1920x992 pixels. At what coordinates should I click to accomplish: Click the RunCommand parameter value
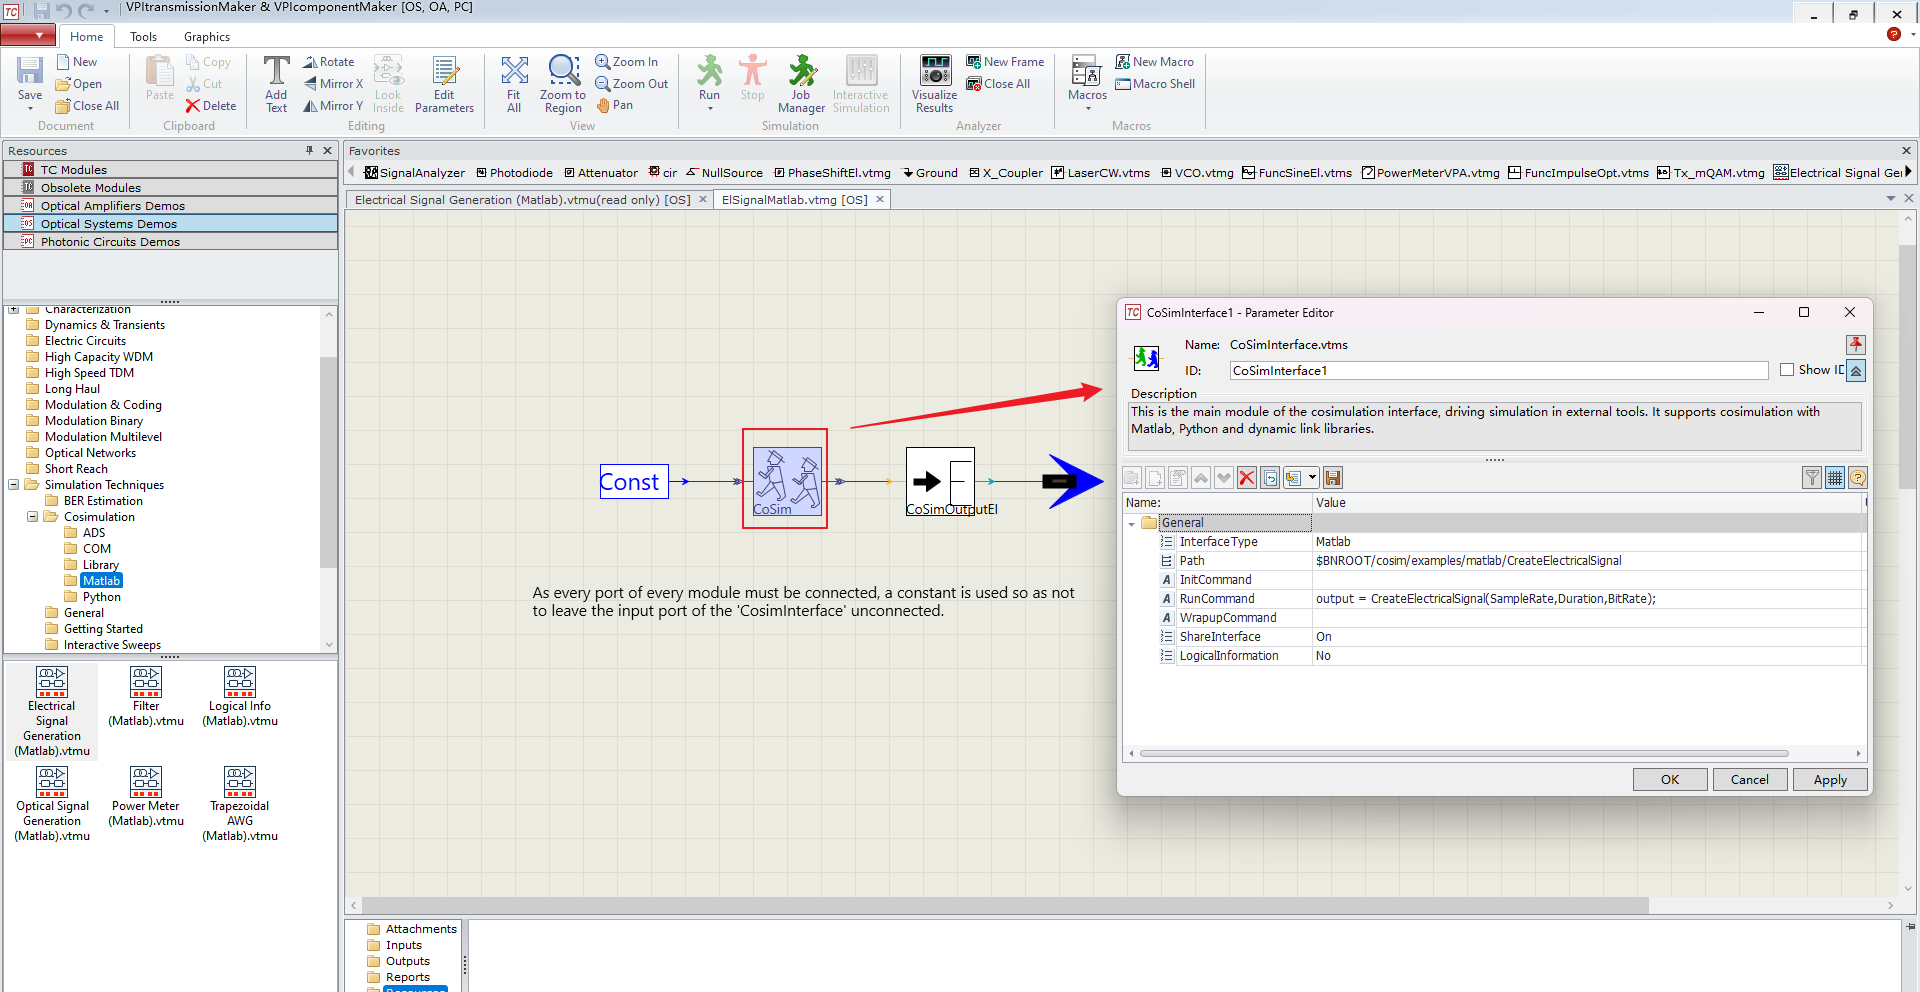1588,599
